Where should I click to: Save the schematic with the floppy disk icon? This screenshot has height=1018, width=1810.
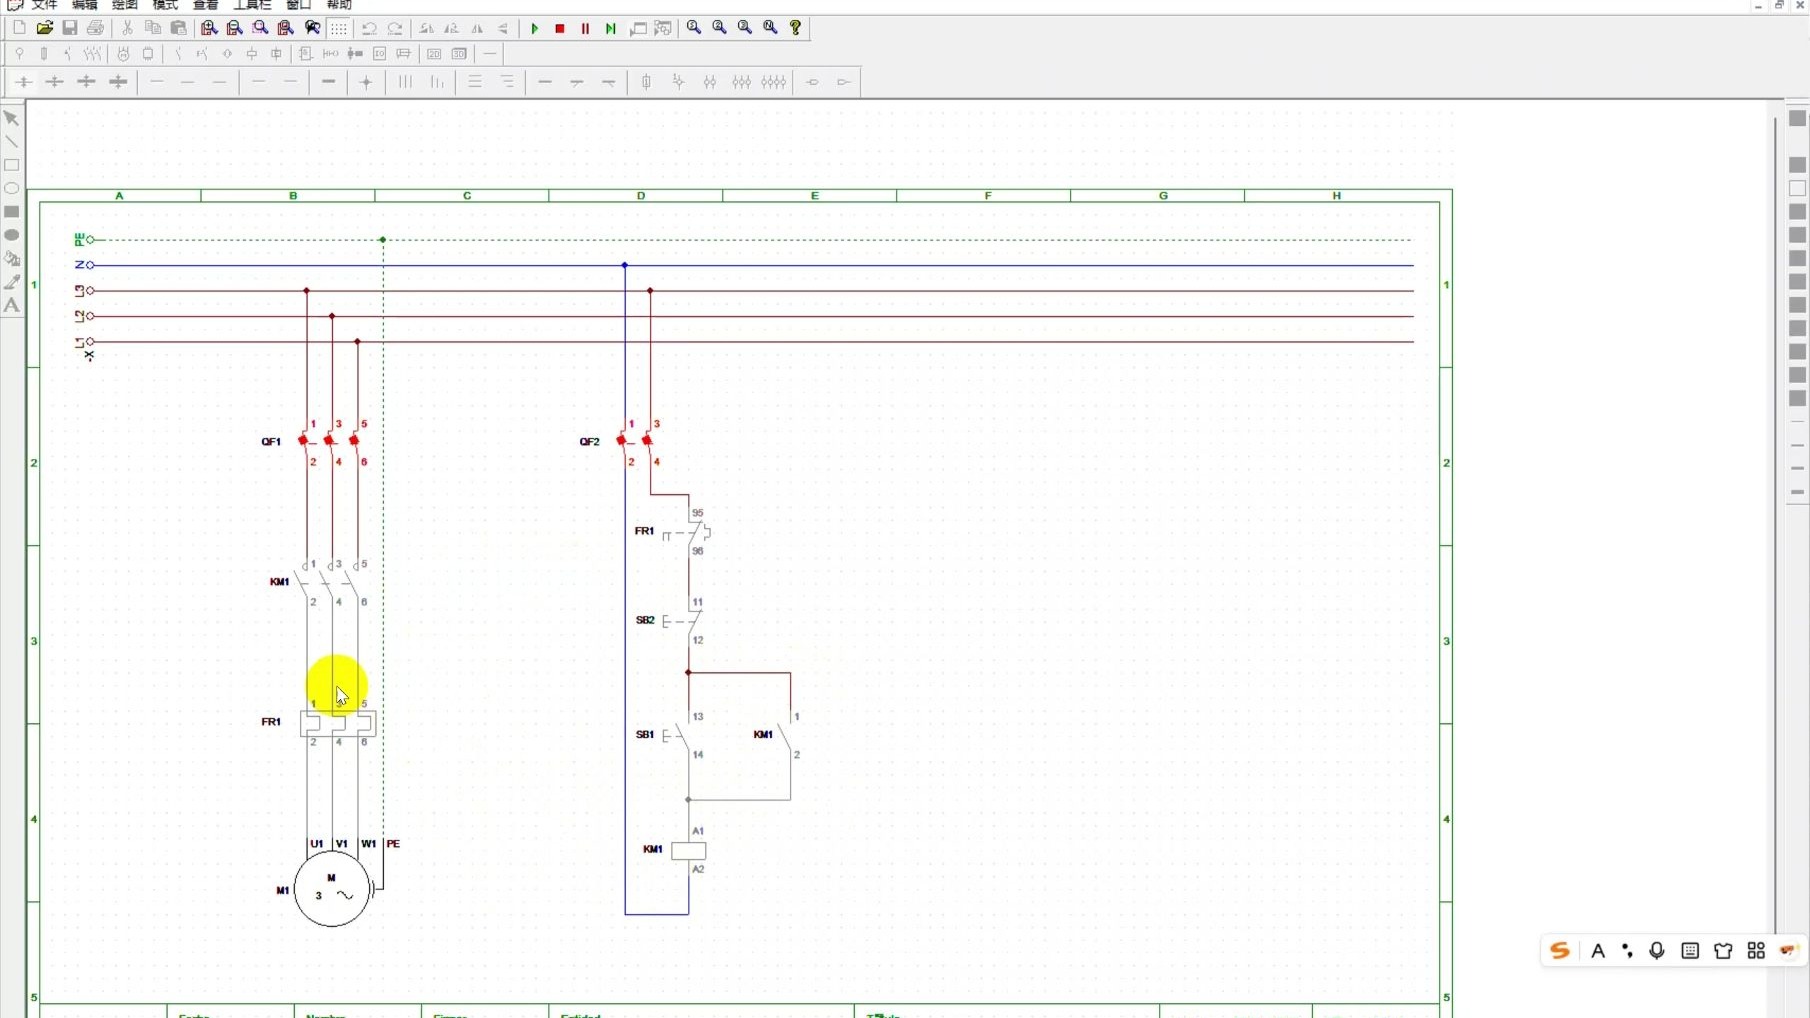[x=70, y=29]
